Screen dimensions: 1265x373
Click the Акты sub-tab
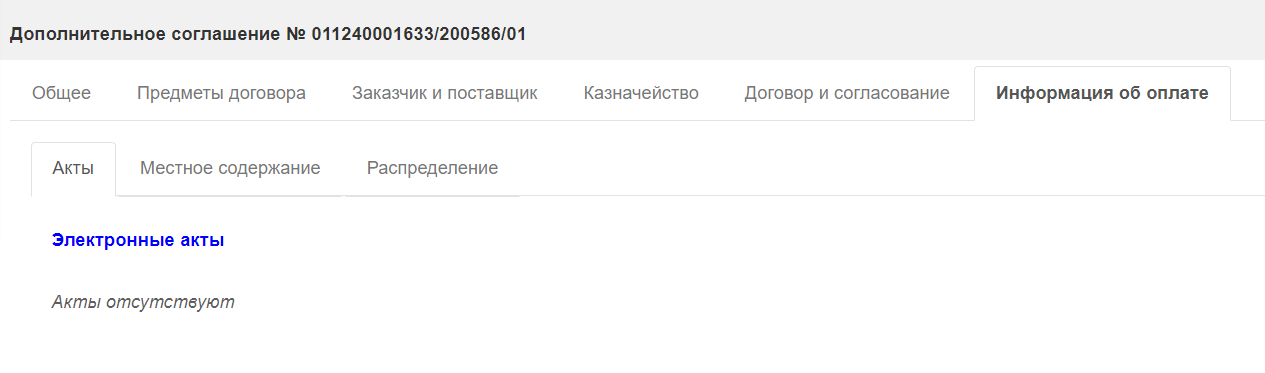pyautogui.click(x=73, y=168)
